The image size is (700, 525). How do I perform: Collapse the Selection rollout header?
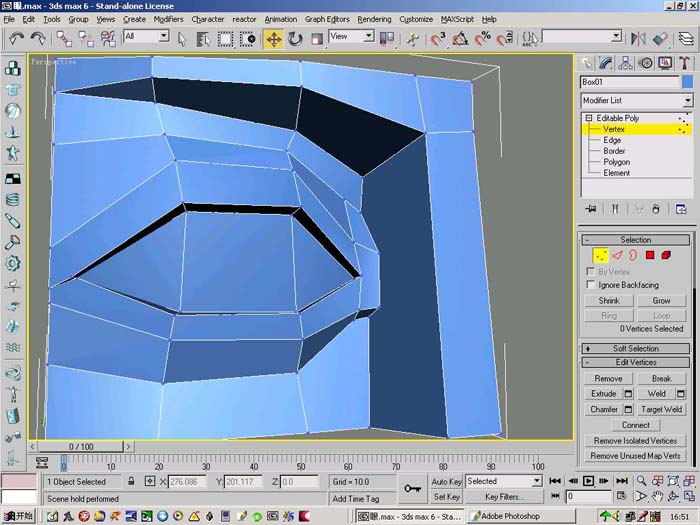[x=636, y=240]
